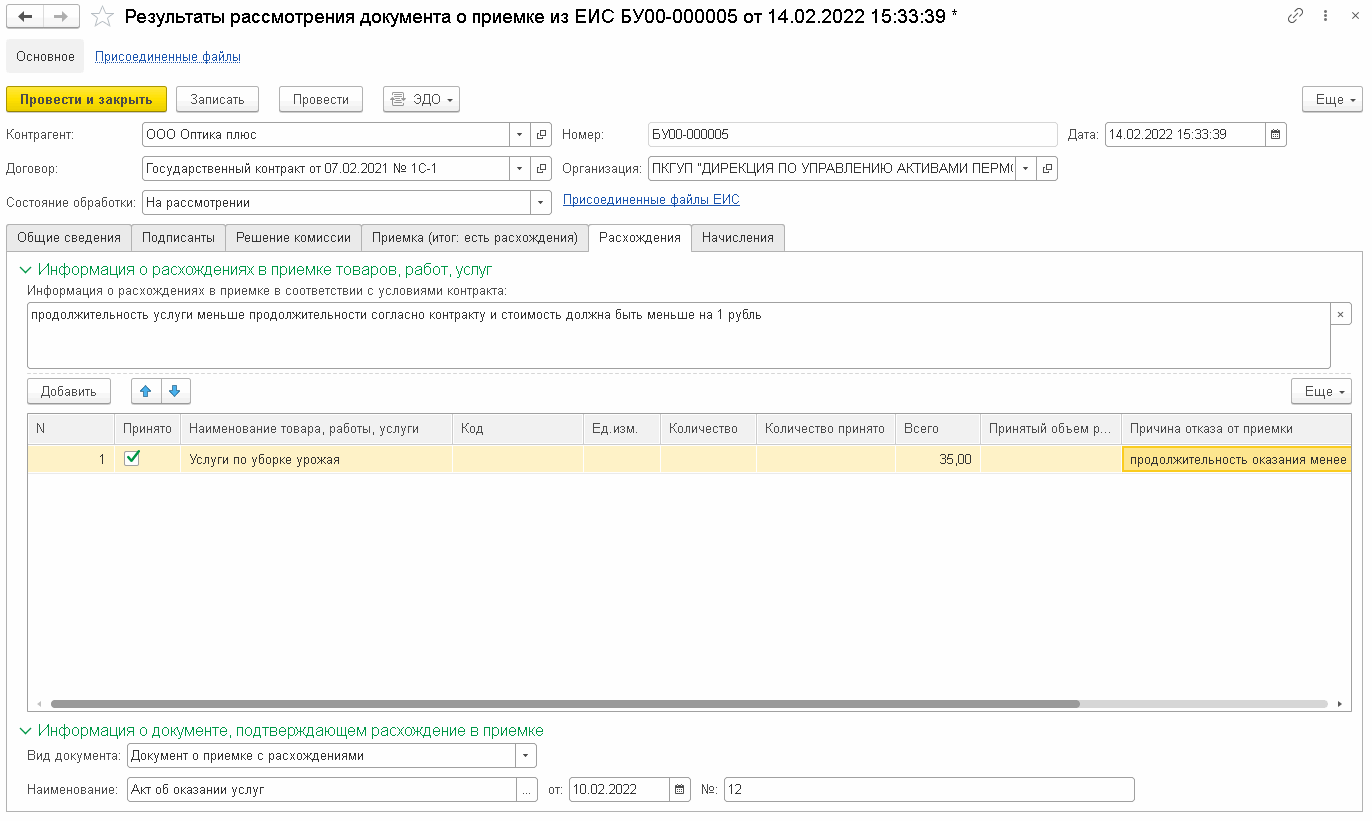Select the Всего cell showing 35,00

937,459
